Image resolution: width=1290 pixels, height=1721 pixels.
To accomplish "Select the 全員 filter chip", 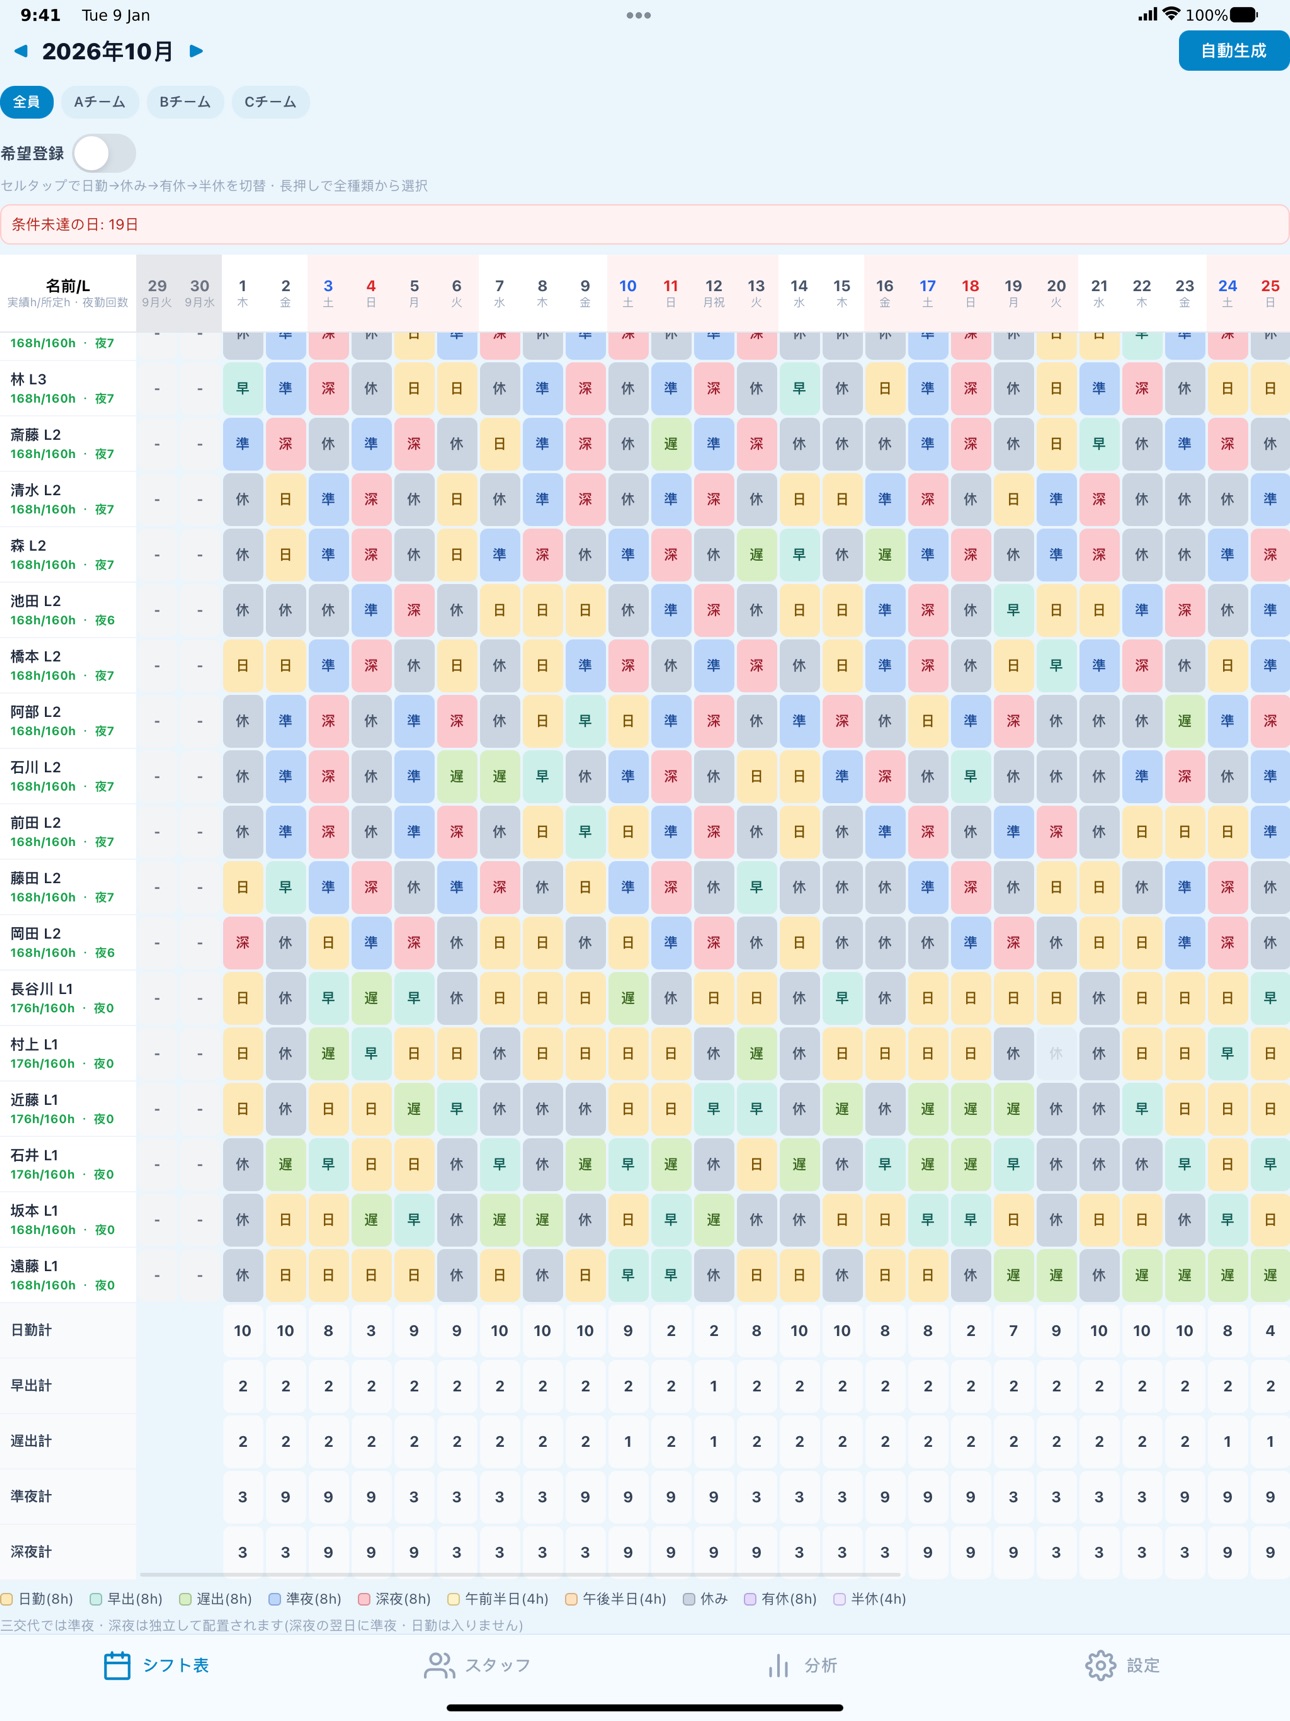I will (27, 102).
